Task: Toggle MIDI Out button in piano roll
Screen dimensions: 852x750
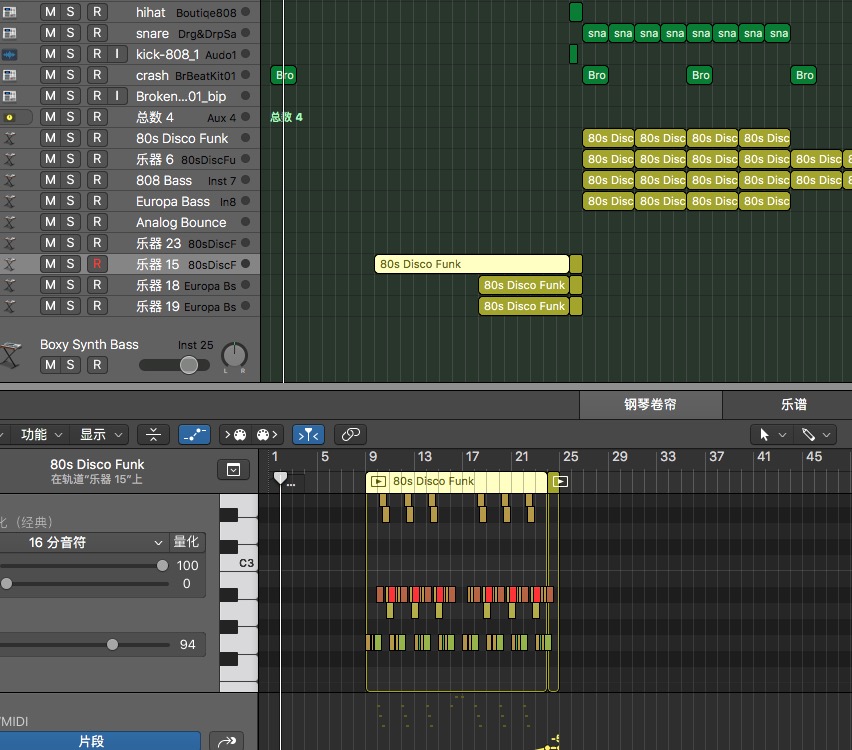Action: [267, 434]
